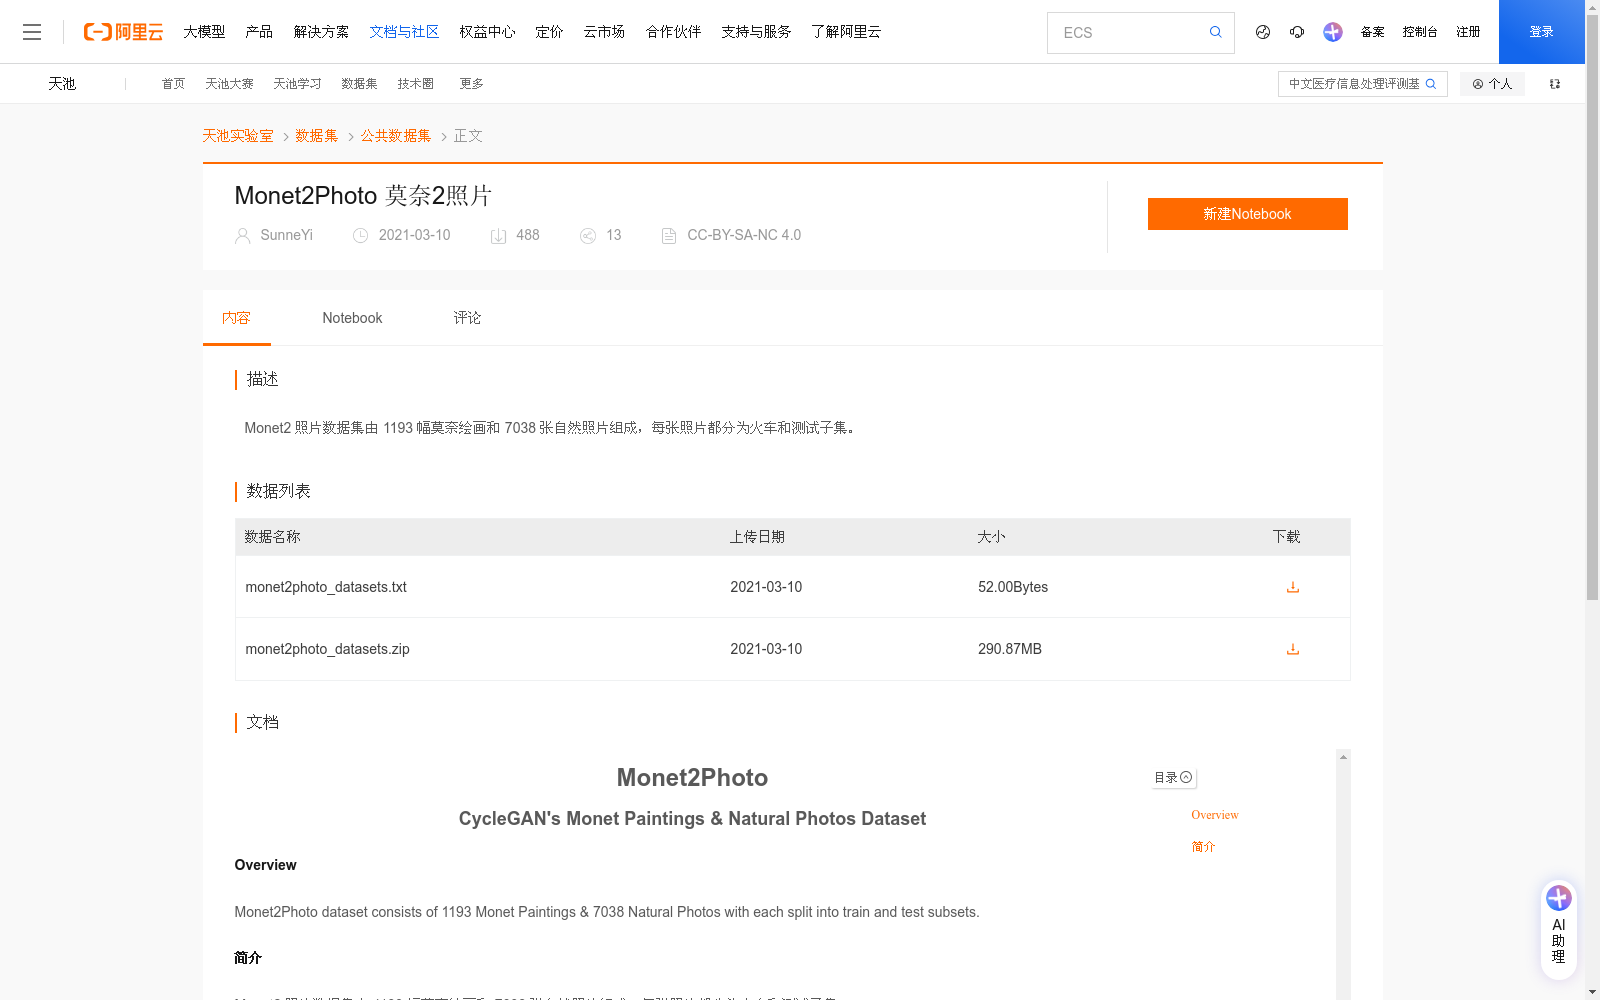Open the globe region selector icon

(x=1263, y=32)
